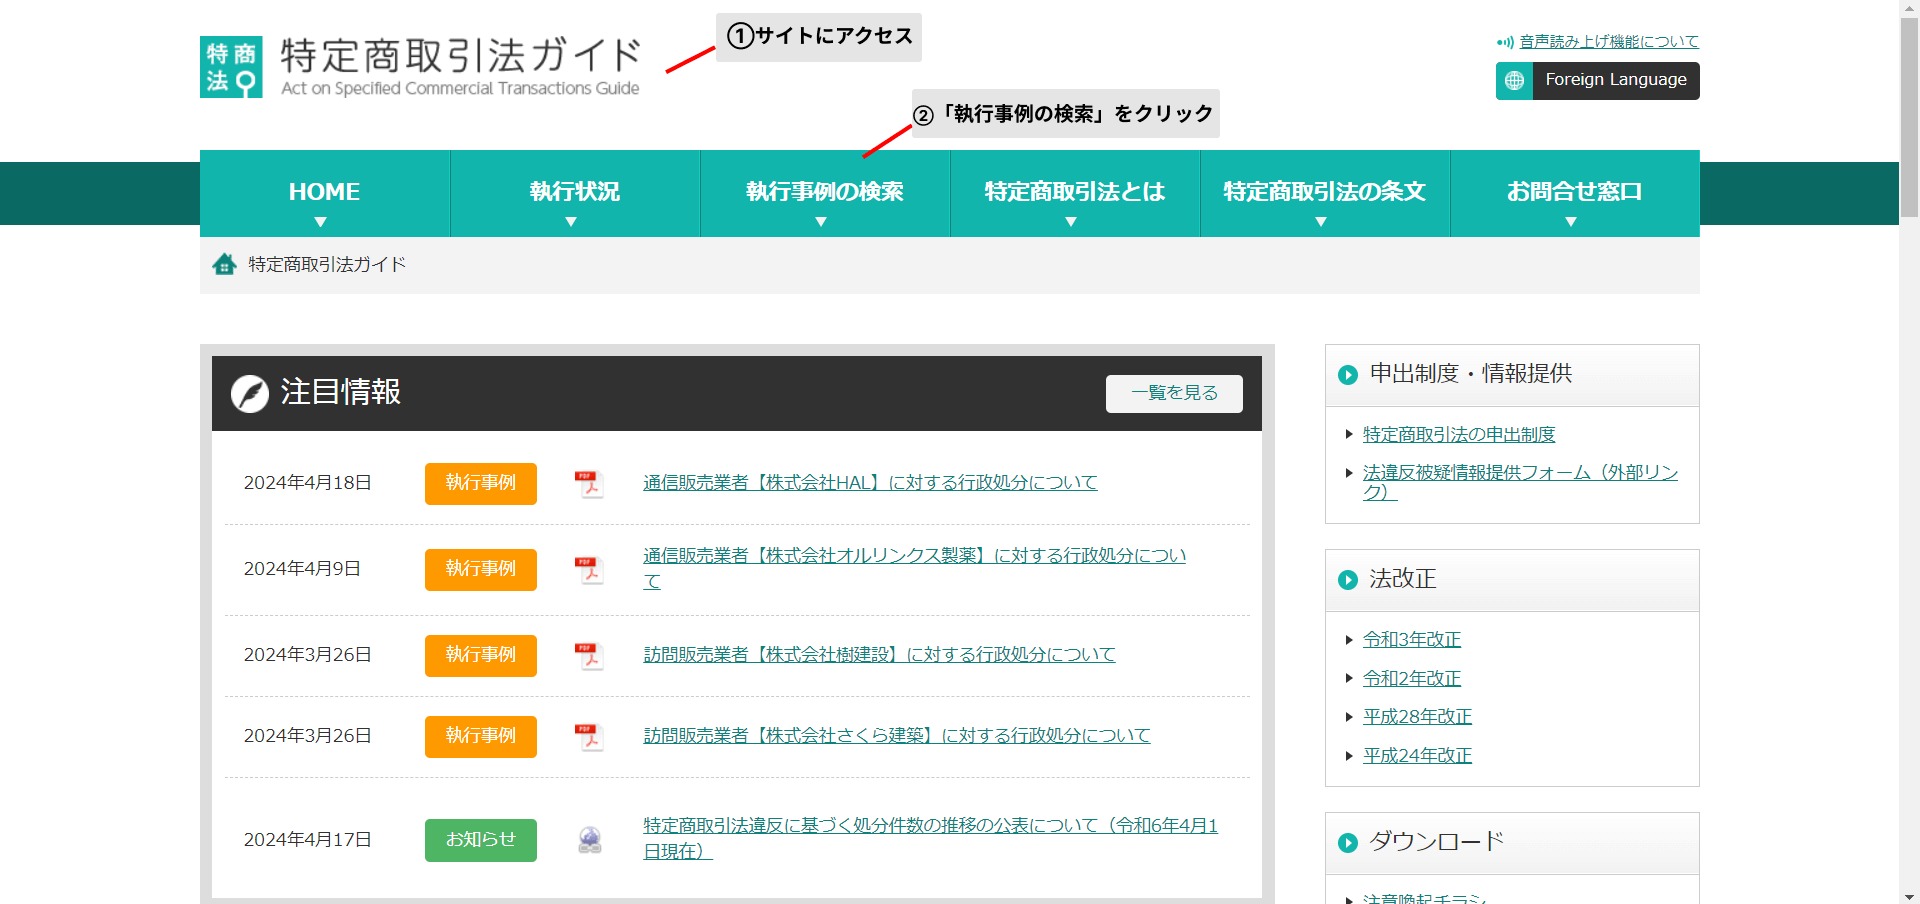Open the 特定商取引法の条文 menu

click(x=1325, y=193)
